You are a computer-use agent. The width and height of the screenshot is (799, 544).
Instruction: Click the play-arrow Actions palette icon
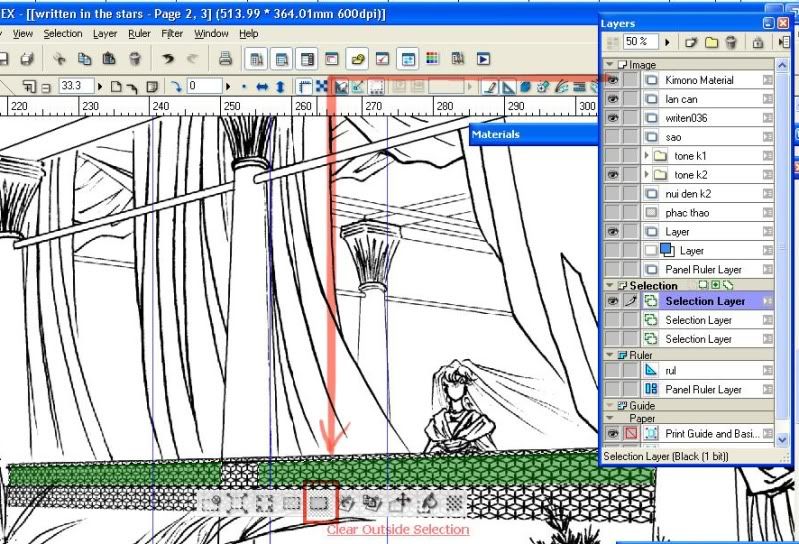pyautogui.click(x=483, y=59)
